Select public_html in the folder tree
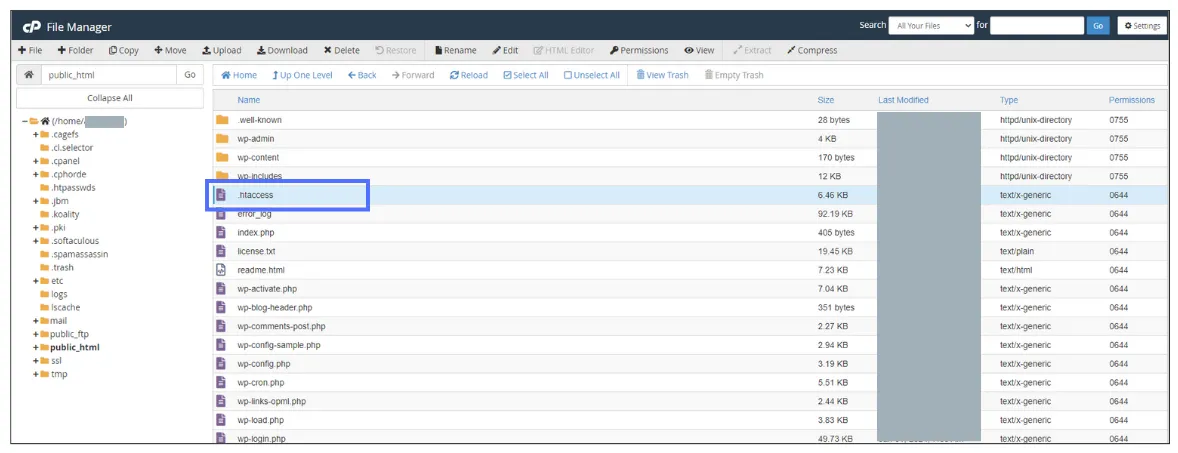This screenshot has width=1178, height=453. point(74,348)
